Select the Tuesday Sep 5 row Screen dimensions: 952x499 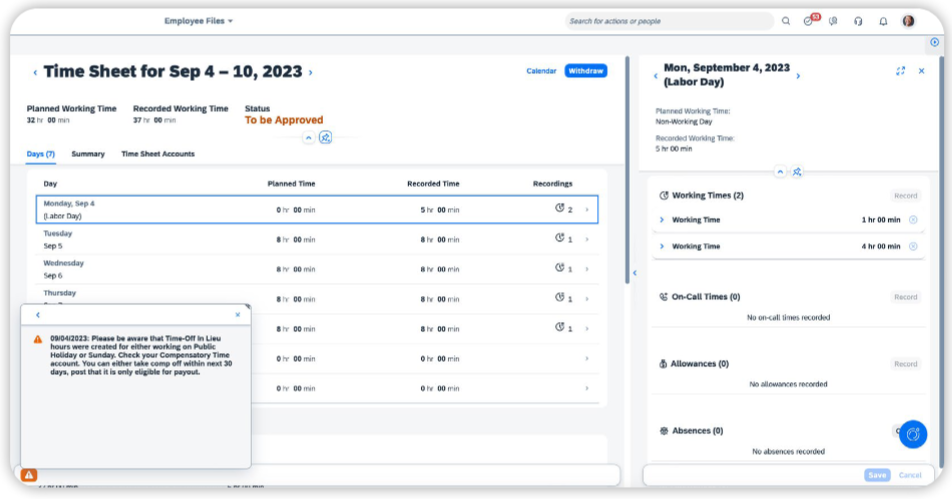click(x=317, y=239)
